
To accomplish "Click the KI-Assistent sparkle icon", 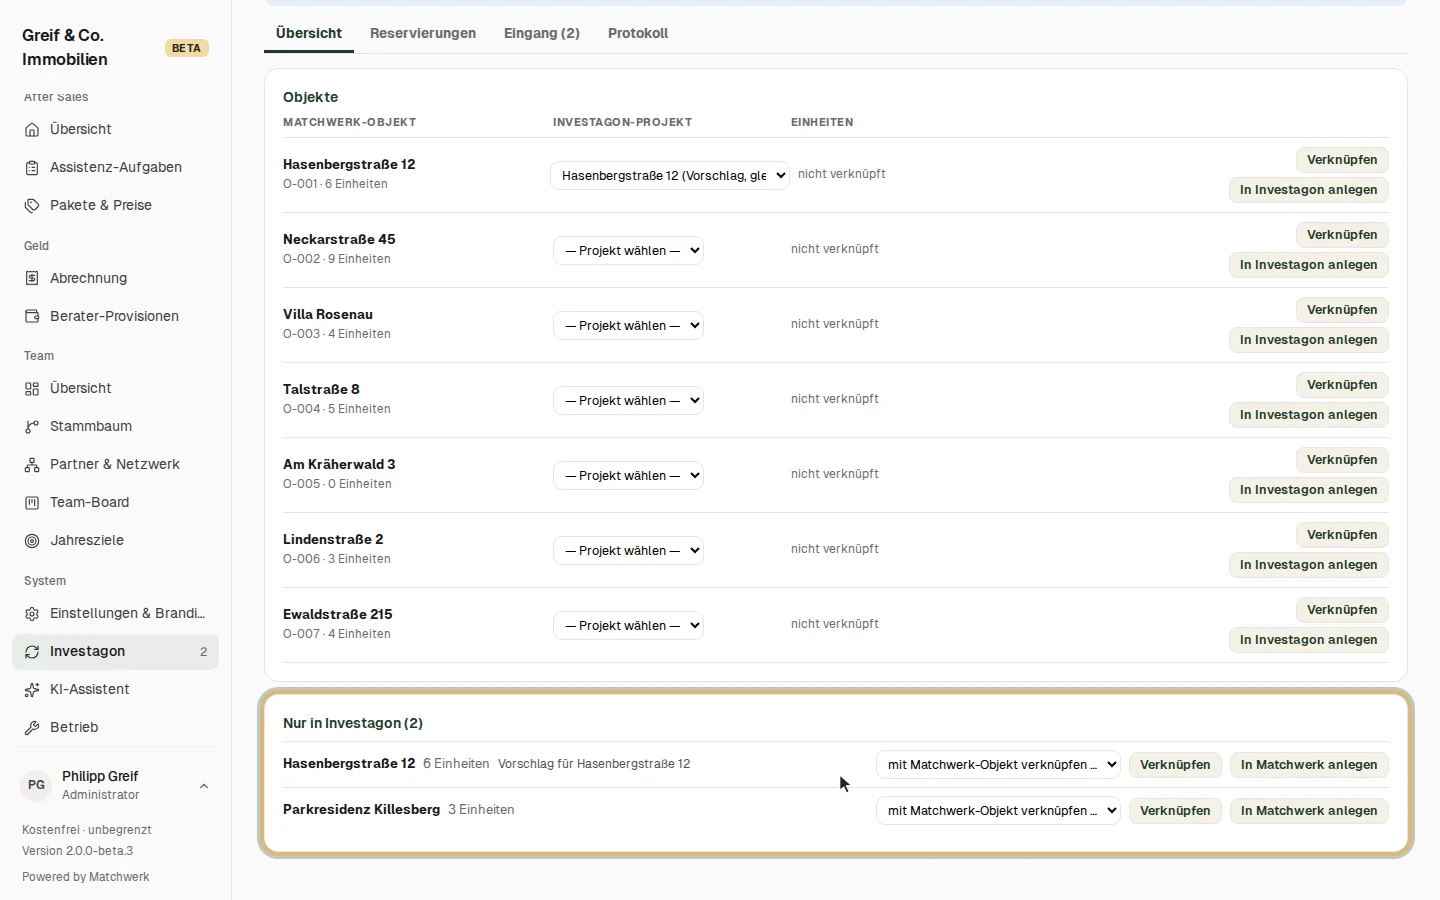I will pos(32,690).
